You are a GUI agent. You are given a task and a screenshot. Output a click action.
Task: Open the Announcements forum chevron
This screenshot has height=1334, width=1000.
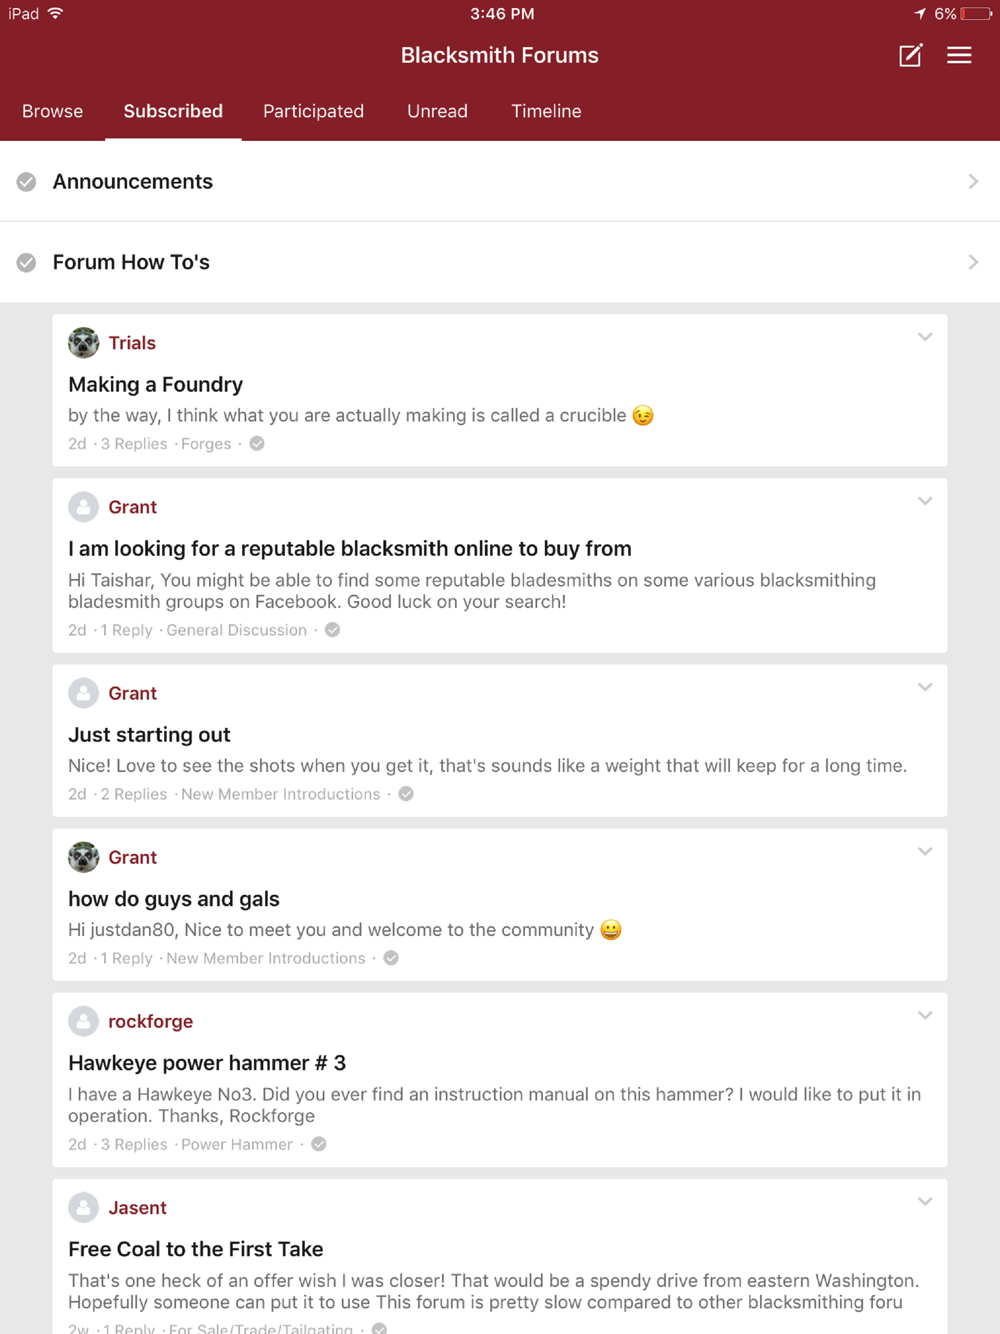point(973,182)
